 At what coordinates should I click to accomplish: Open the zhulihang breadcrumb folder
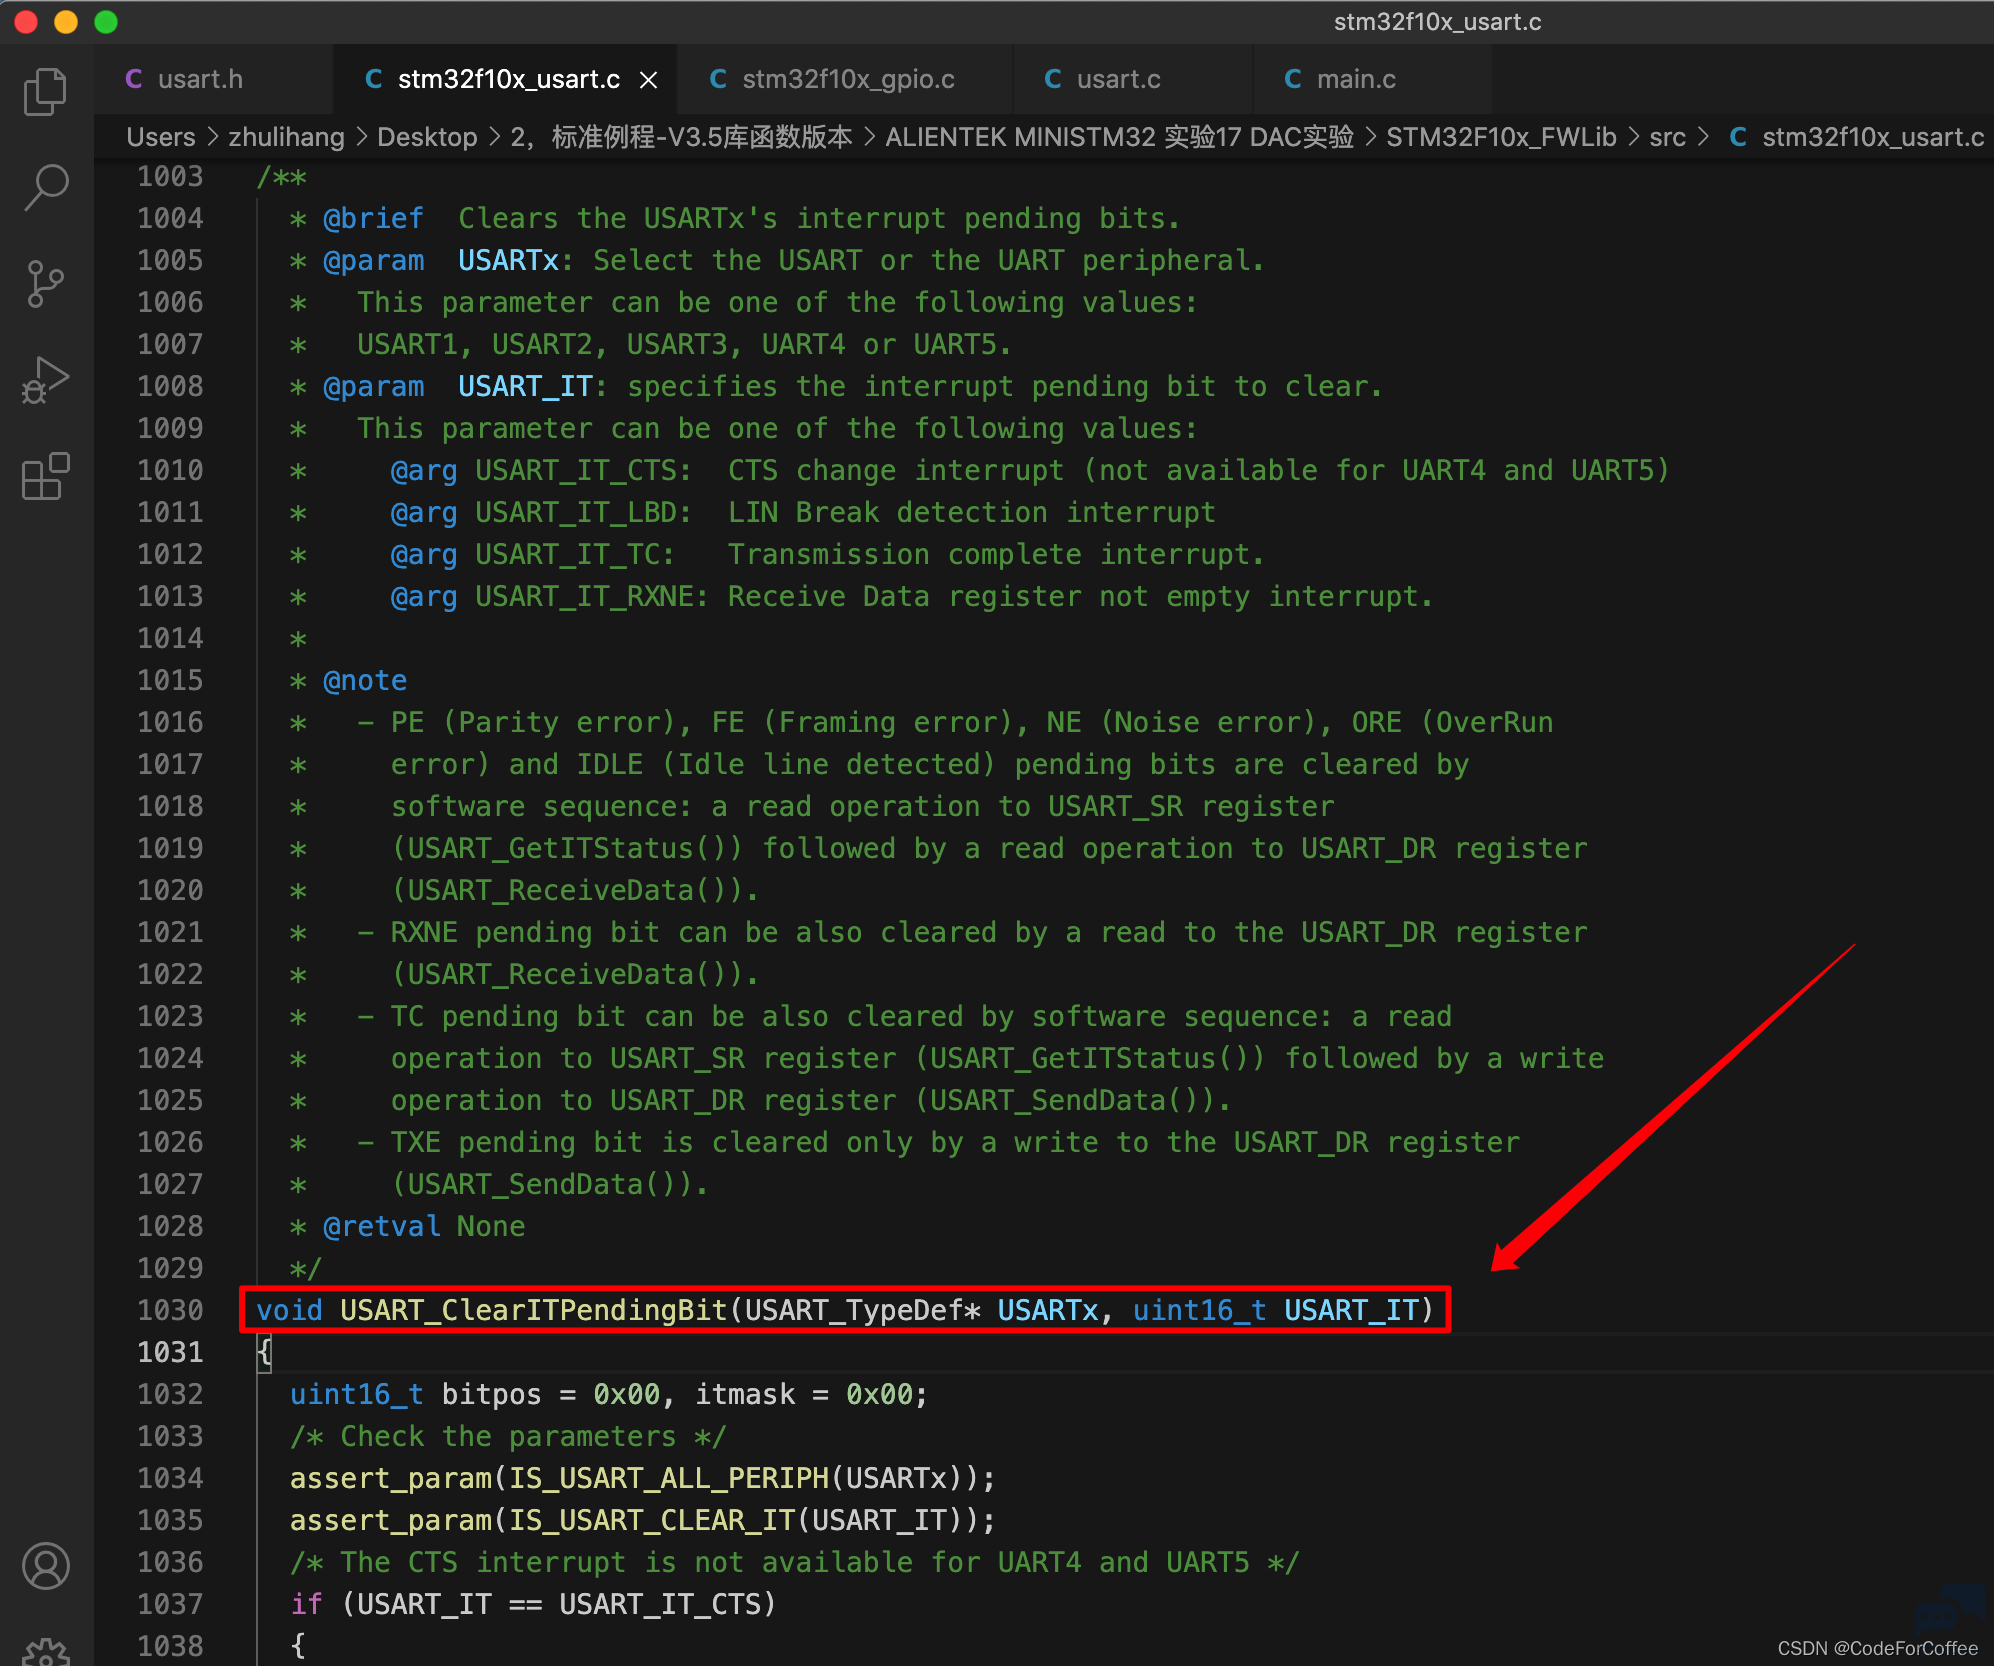(286, 137)
